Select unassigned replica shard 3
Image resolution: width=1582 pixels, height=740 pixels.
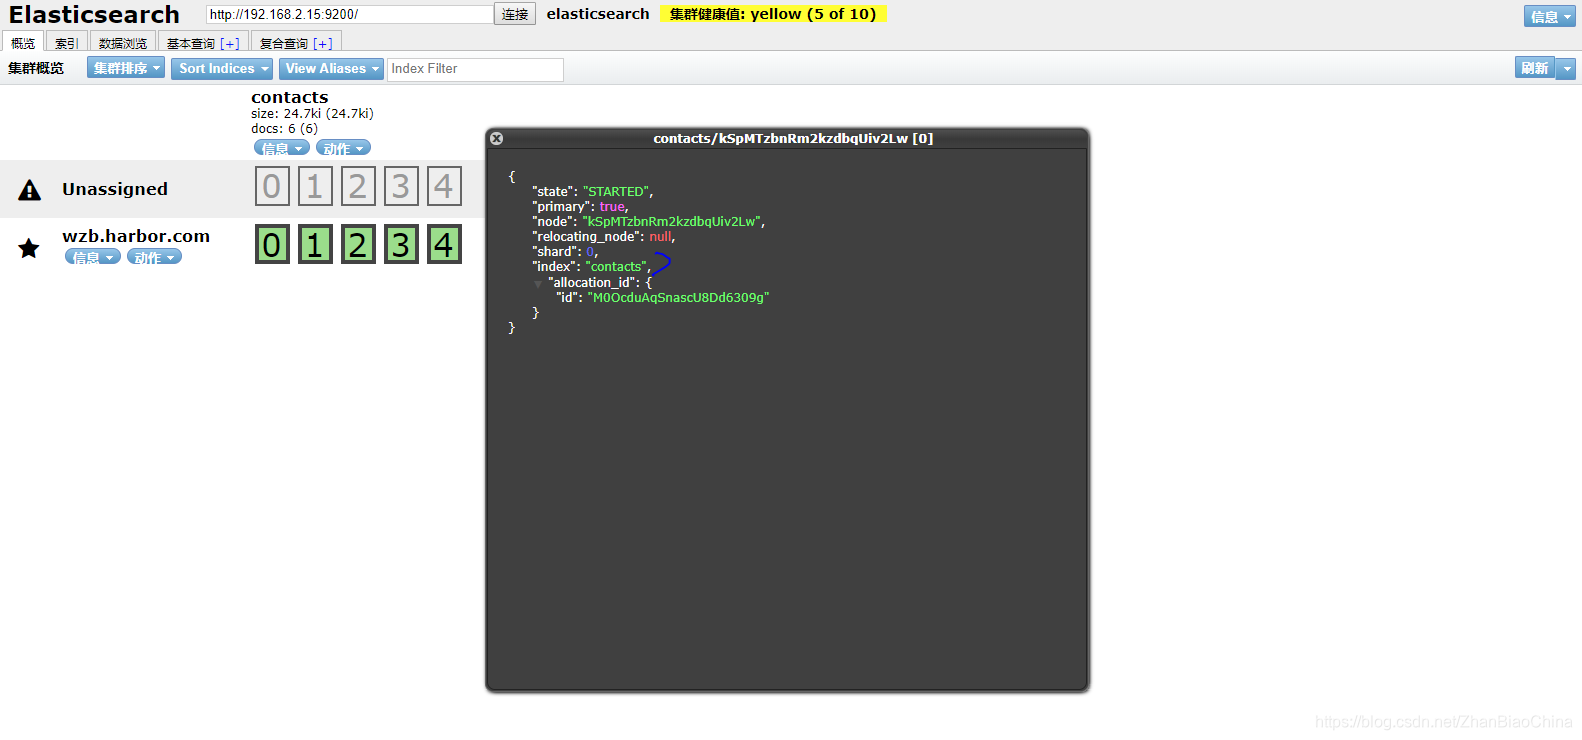(401, 186)
